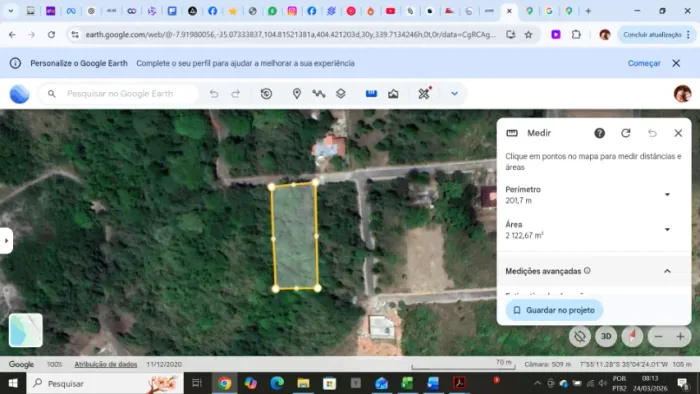Restart measurement in the Medir panel
700x394 pixels.
625,133
